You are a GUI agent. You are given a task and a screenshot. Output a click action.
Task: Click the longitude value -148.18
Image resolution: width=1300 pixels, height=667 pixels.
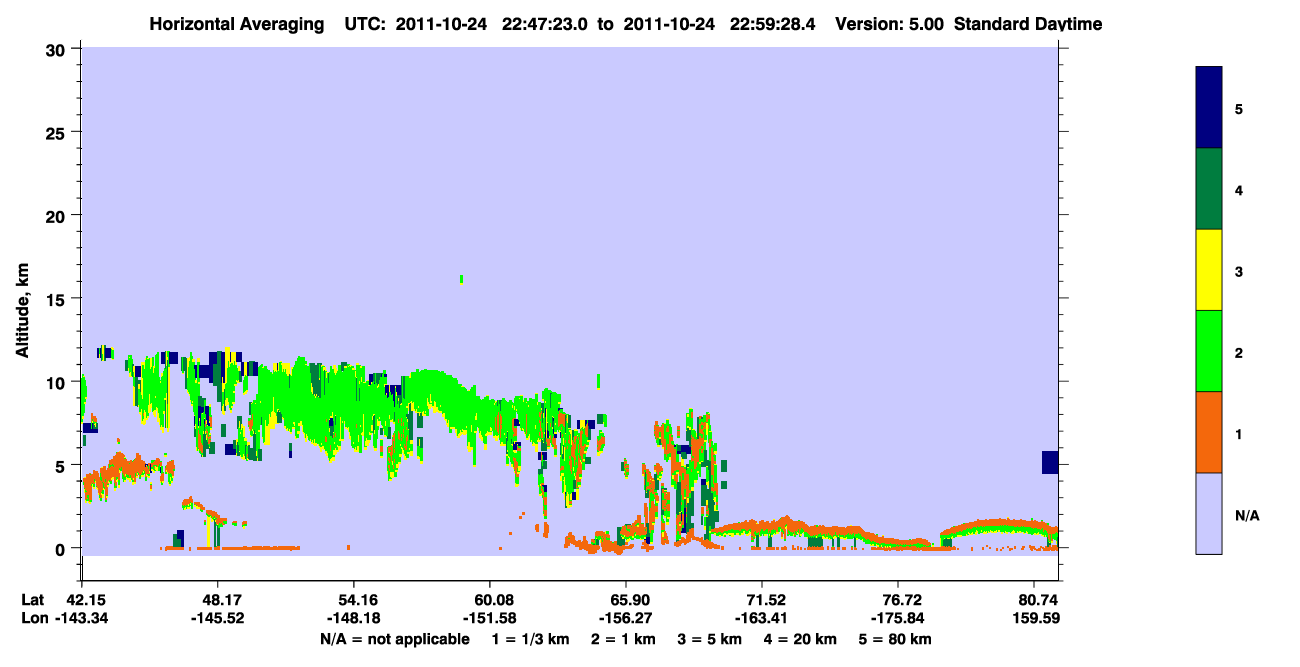[x=354, y=619]
